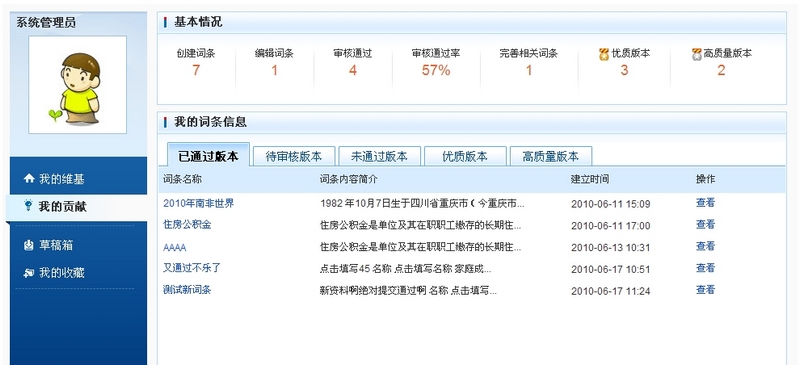This screenshot has height=365, width=800.
Task: Switch to the 未通过版本 tab
Action: [380, 156]
